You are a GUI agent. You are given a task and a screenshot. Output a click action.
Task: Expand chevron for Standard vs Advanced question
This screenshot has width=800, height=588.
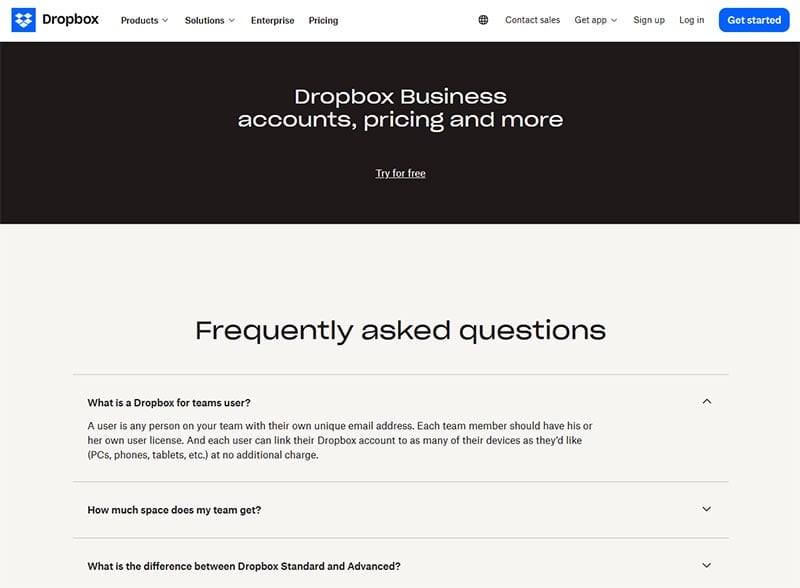707,566
